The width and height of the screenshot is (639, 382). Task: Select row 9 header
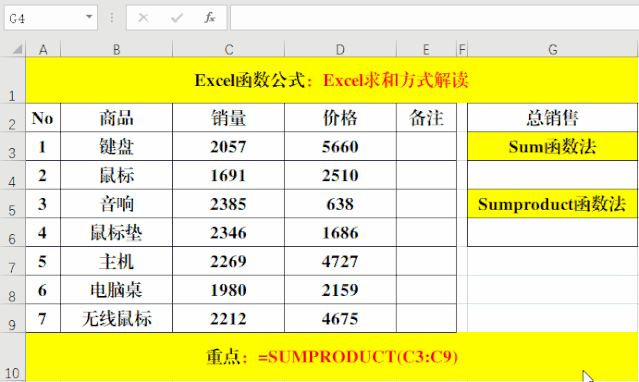12,318
